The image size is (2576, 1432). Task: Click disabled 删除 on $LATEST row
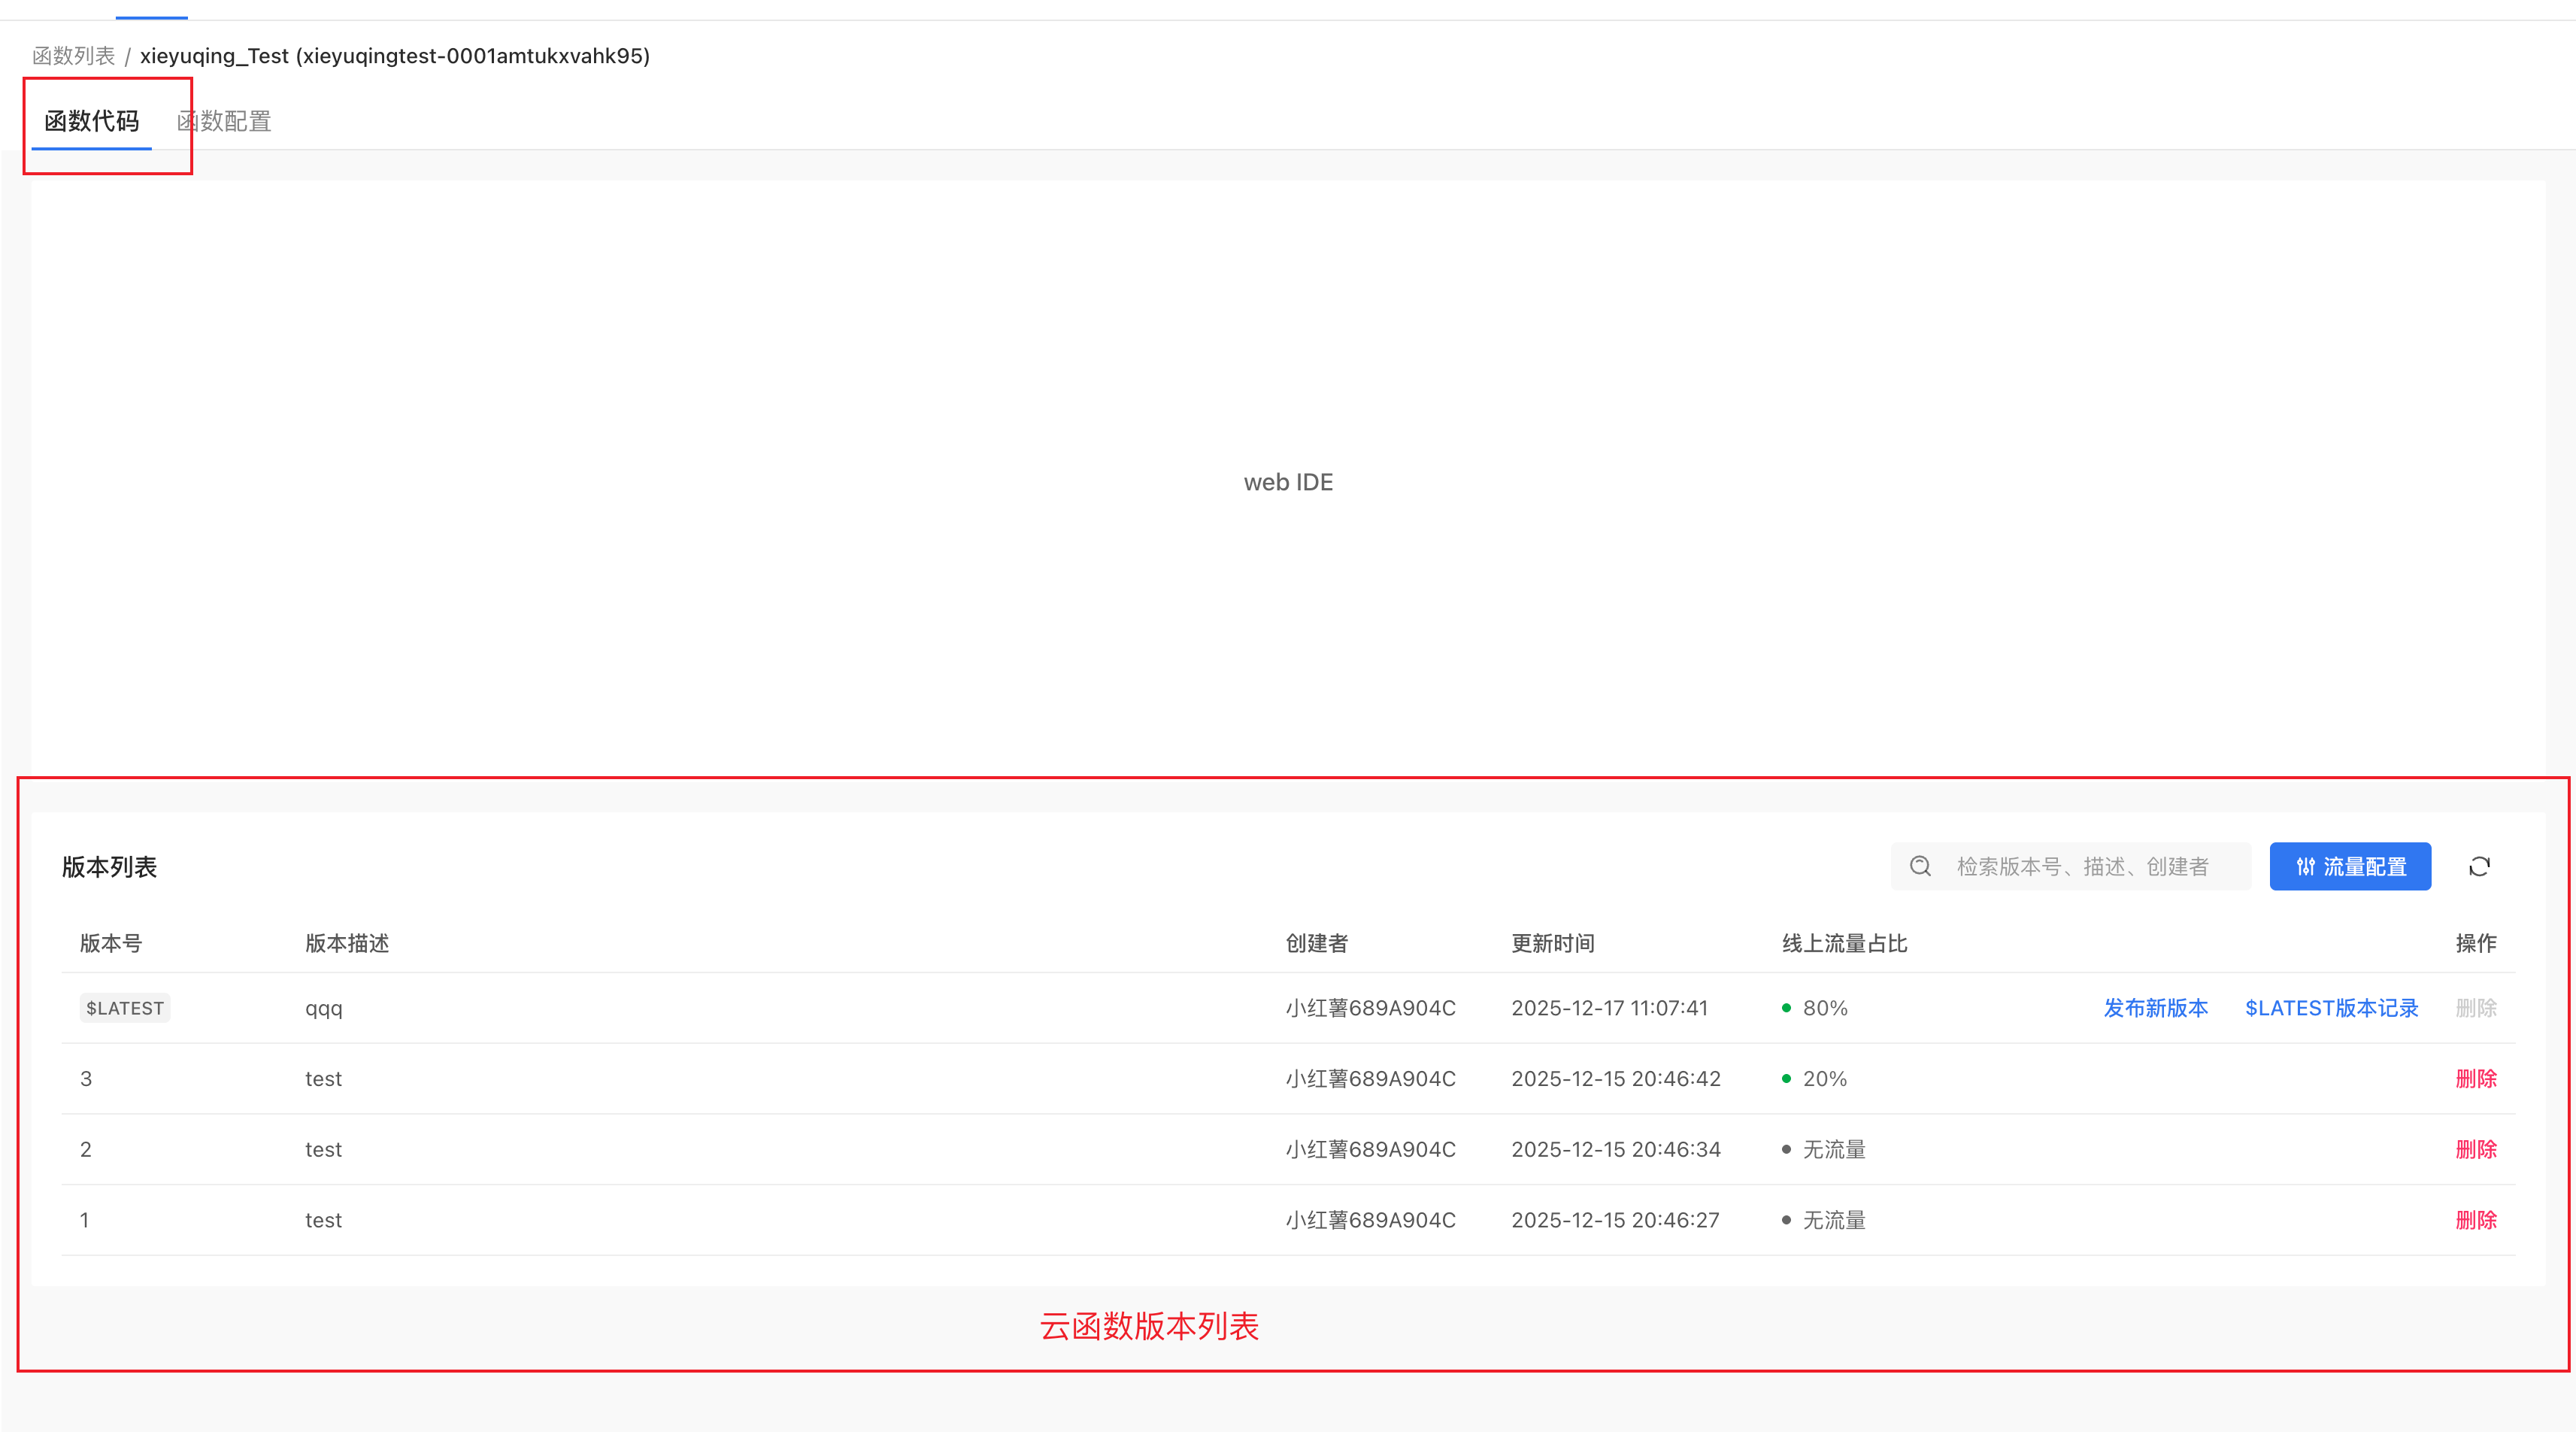tap(2475, 1008)
